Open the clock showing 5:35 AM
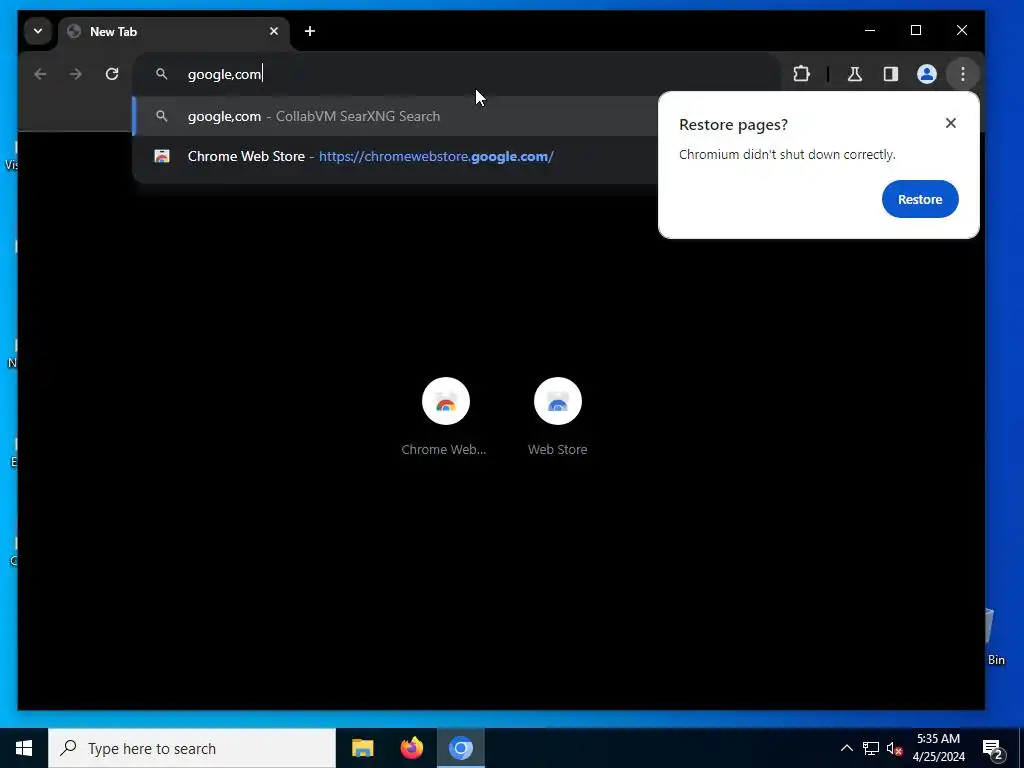Screen dimensions: 1024x768 938,748
